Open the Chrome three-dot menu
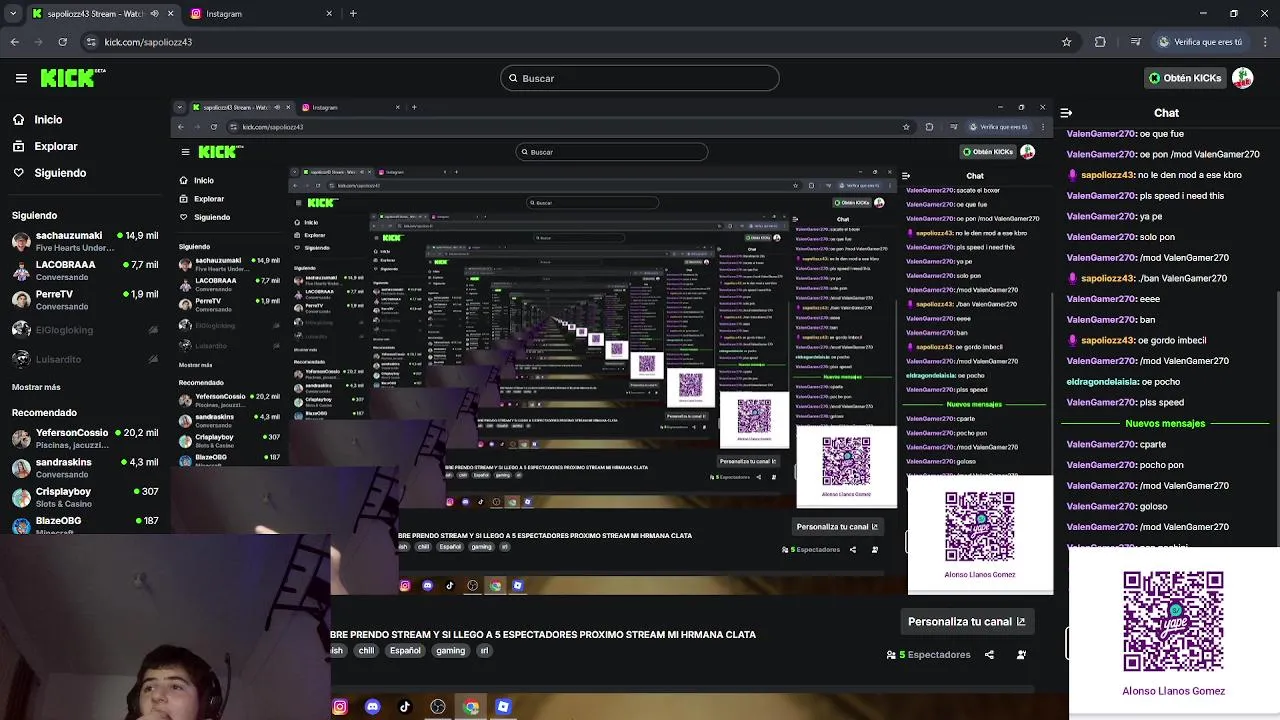Screen dimensions: 1280x720 [x=1263, y=42]
